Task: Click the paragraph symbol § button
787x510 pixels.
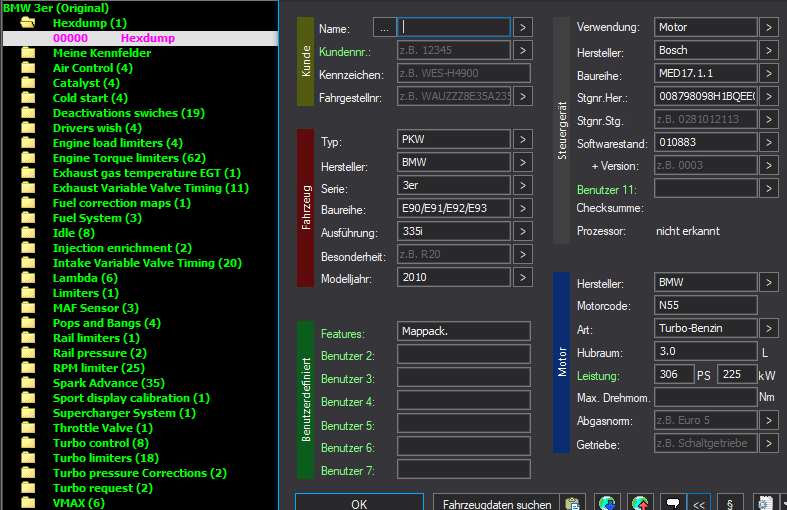Action: (x=730, y=502)
